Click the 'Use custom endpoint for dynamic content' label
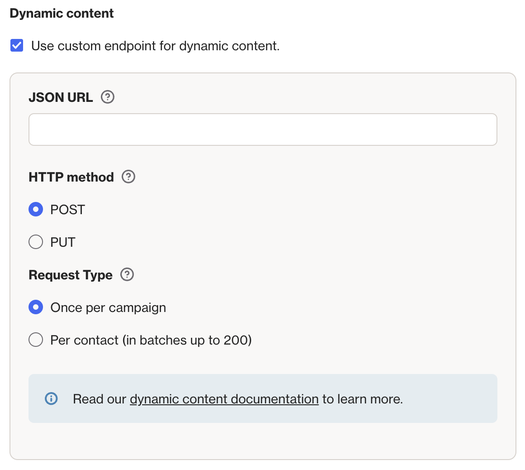Image resolution: width=525 pixels, height=470 pixels. (155, 46)
